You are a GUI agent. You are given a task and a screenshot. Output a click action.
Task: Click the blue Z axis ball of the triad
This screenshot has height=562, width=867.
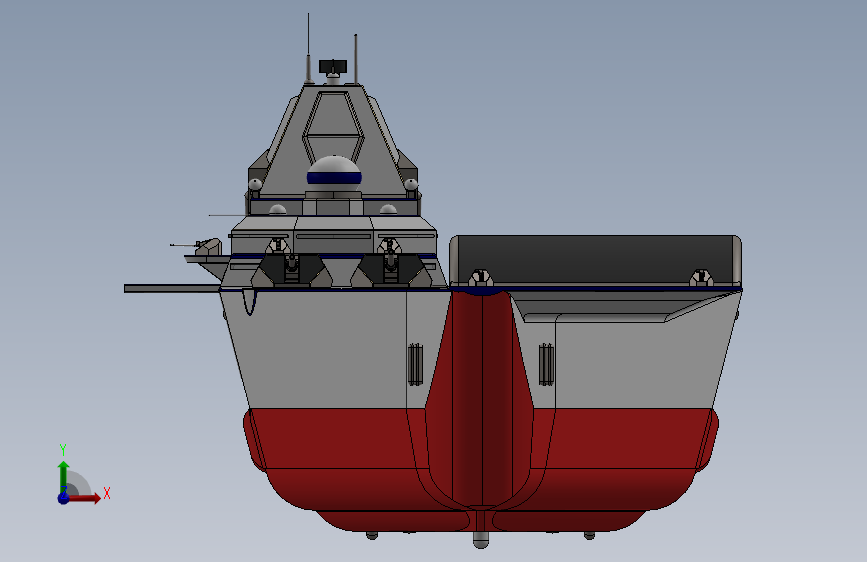pos(63,498)
